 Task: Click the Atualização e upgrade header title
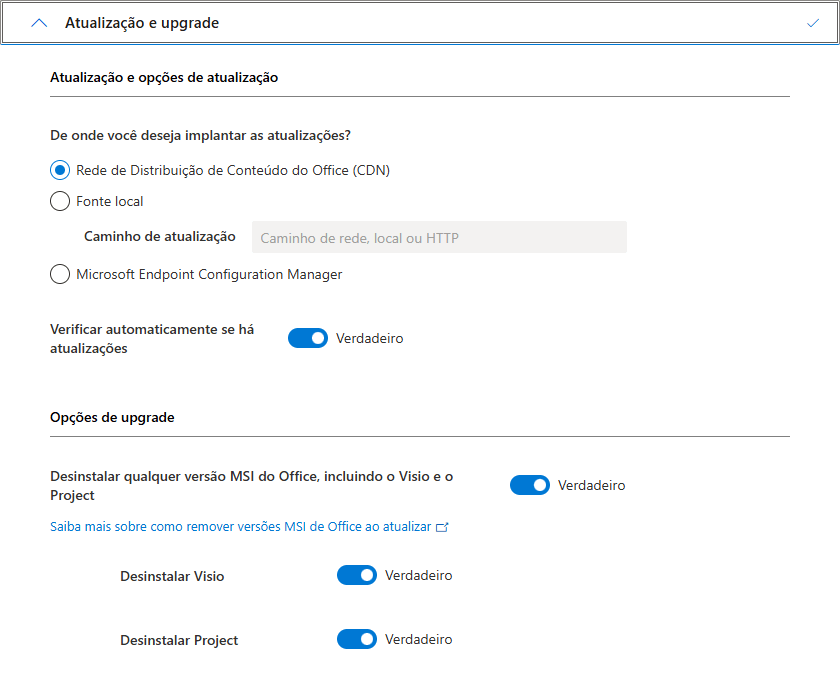142,23
